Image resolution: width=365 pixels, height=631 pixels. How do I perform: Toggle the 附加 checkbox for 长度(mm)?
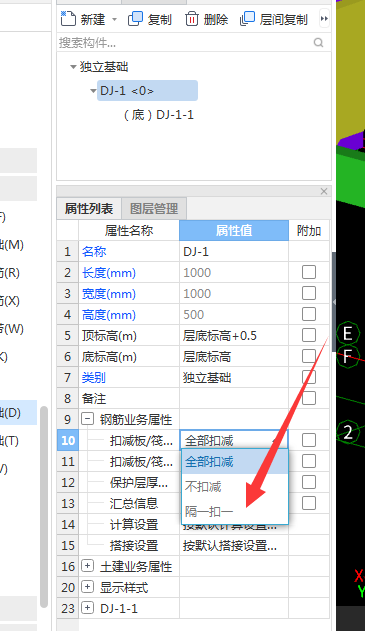click(x=309, y=272)
